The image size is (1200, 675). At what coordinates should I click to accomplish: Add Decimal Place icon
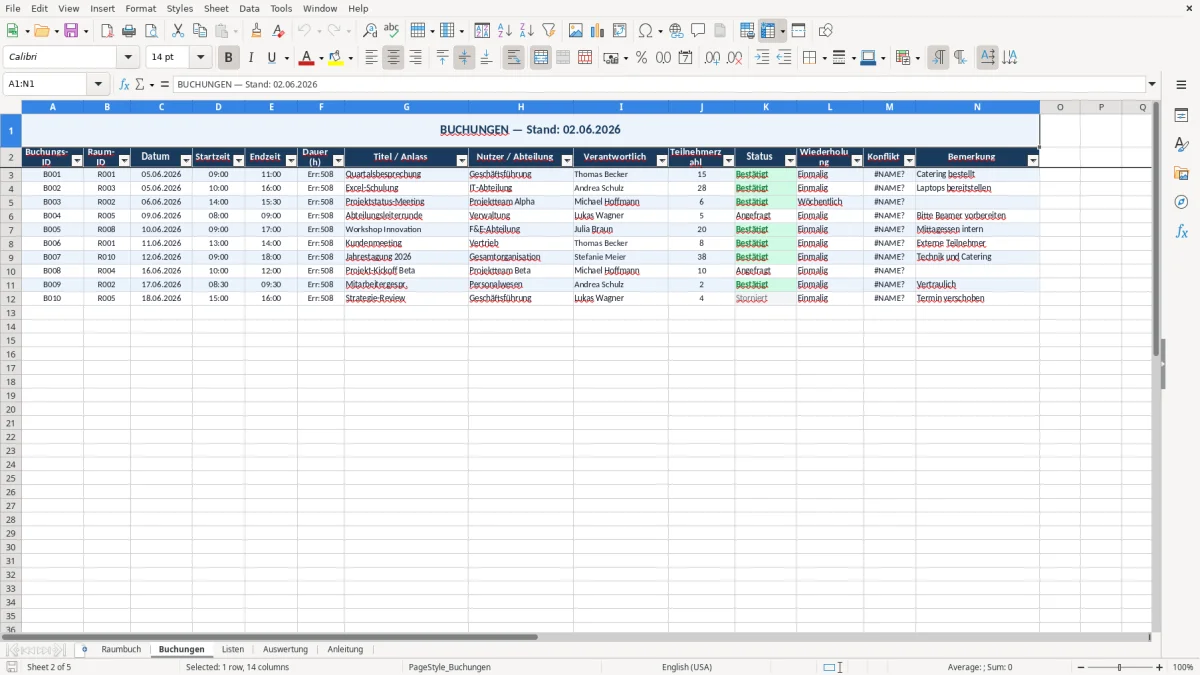click(x=712, y=58)
